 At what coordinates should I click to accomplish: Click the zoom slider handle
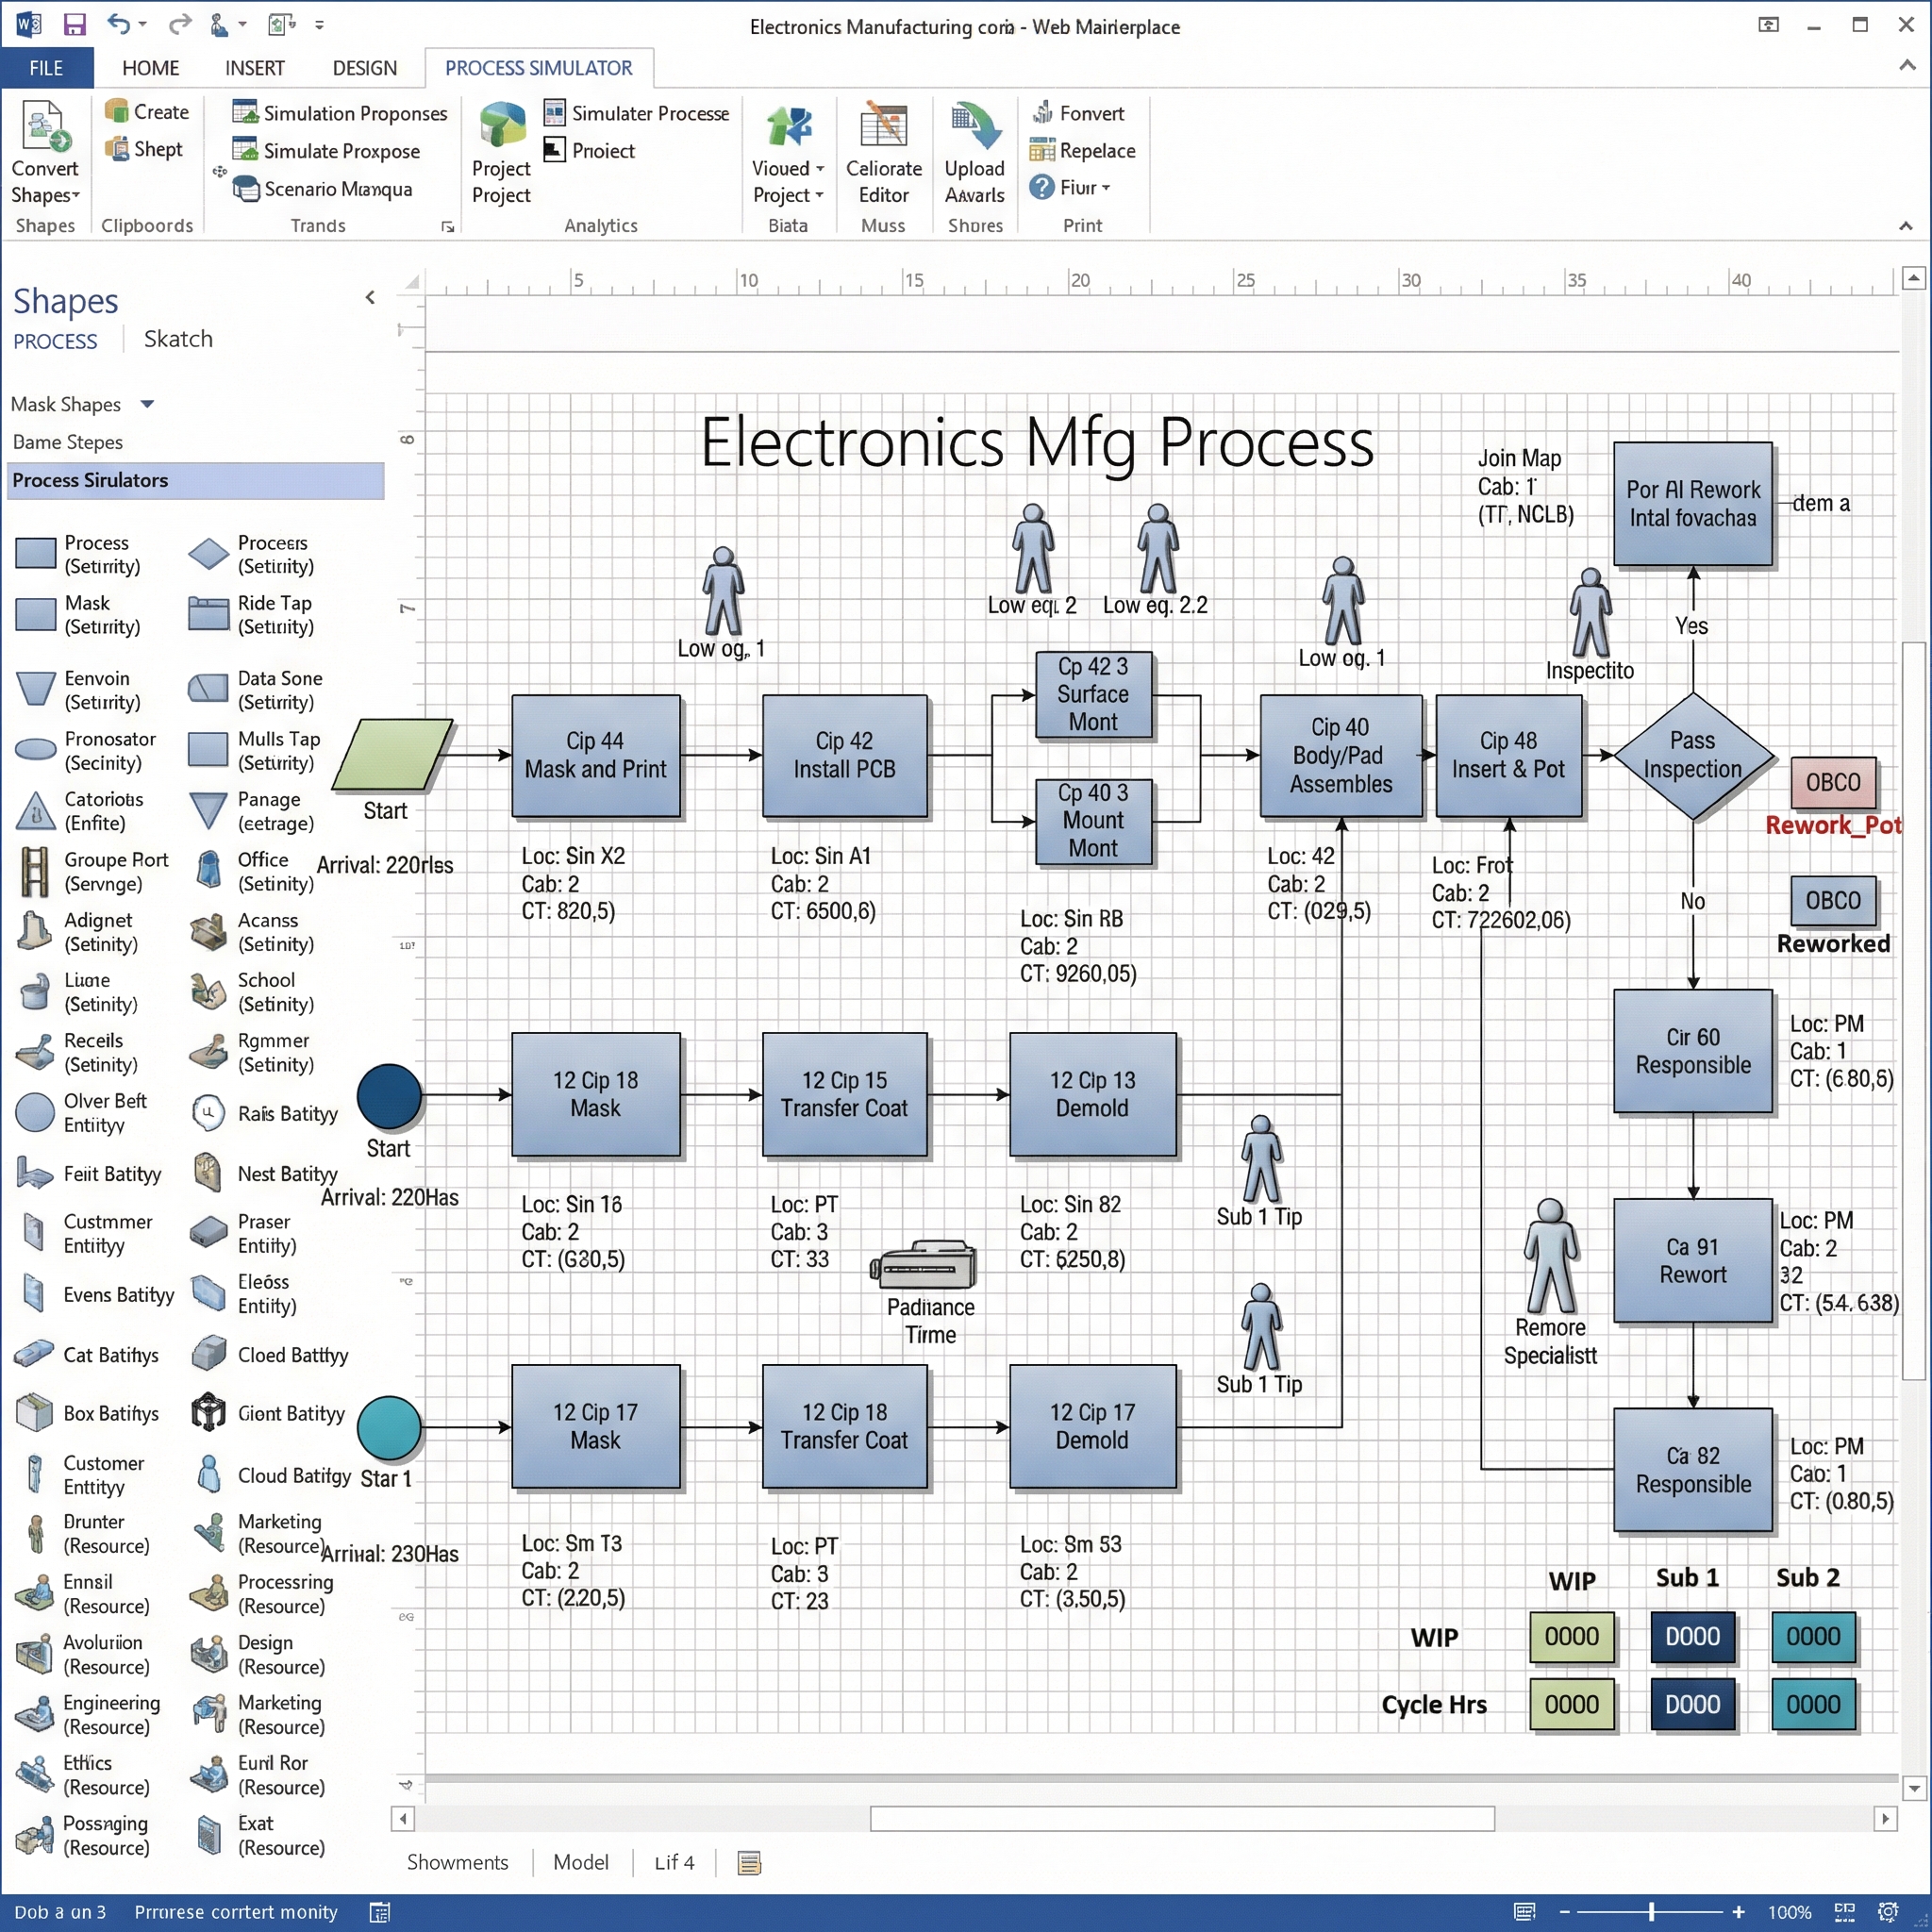(x=1651, y=1911)
